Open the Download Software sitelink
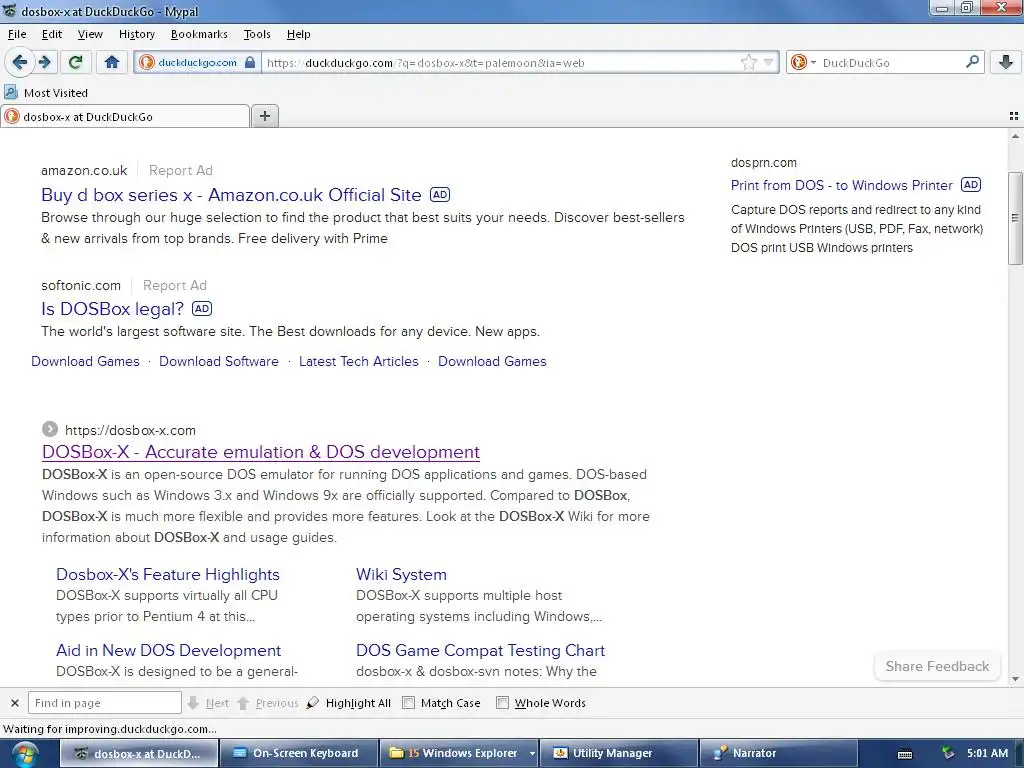This screenshot has height=768, width=1024. (x=219, y=361)
